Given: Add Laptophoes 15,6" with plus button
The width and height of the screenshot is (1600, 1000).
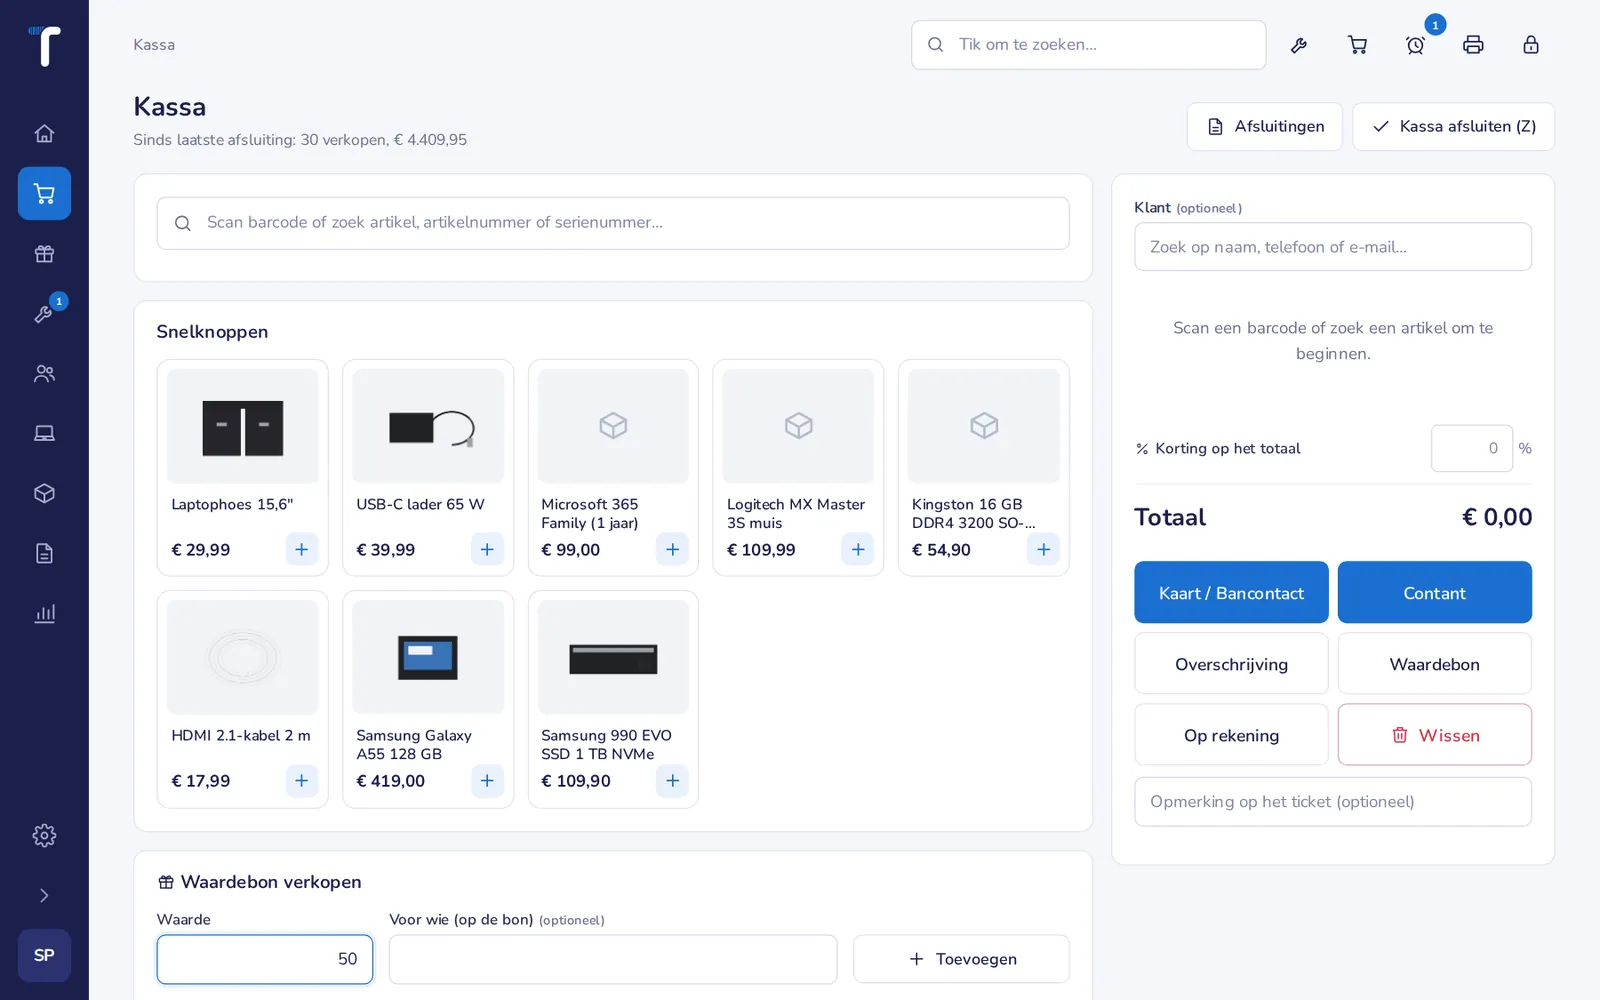Looking at the screenshot, I should tap(302, 549).
